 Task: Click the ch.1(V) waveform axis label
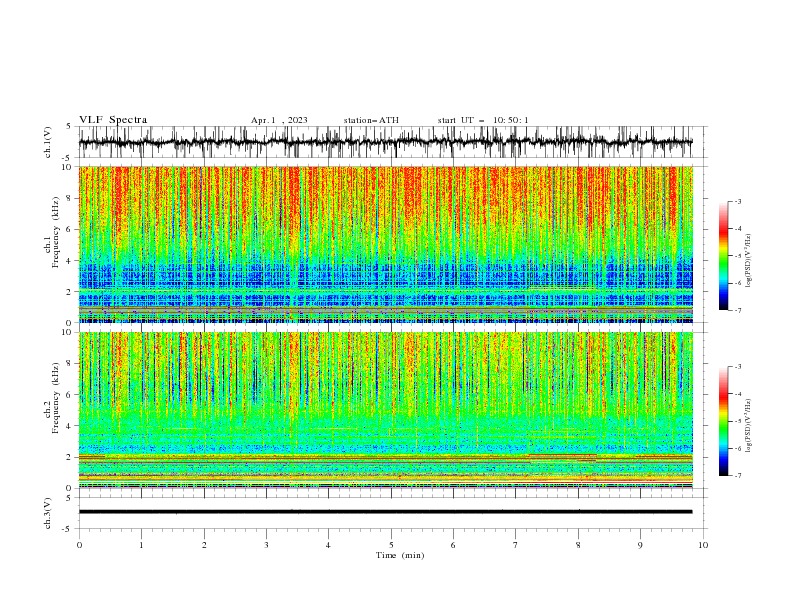[x=48, y=142]
